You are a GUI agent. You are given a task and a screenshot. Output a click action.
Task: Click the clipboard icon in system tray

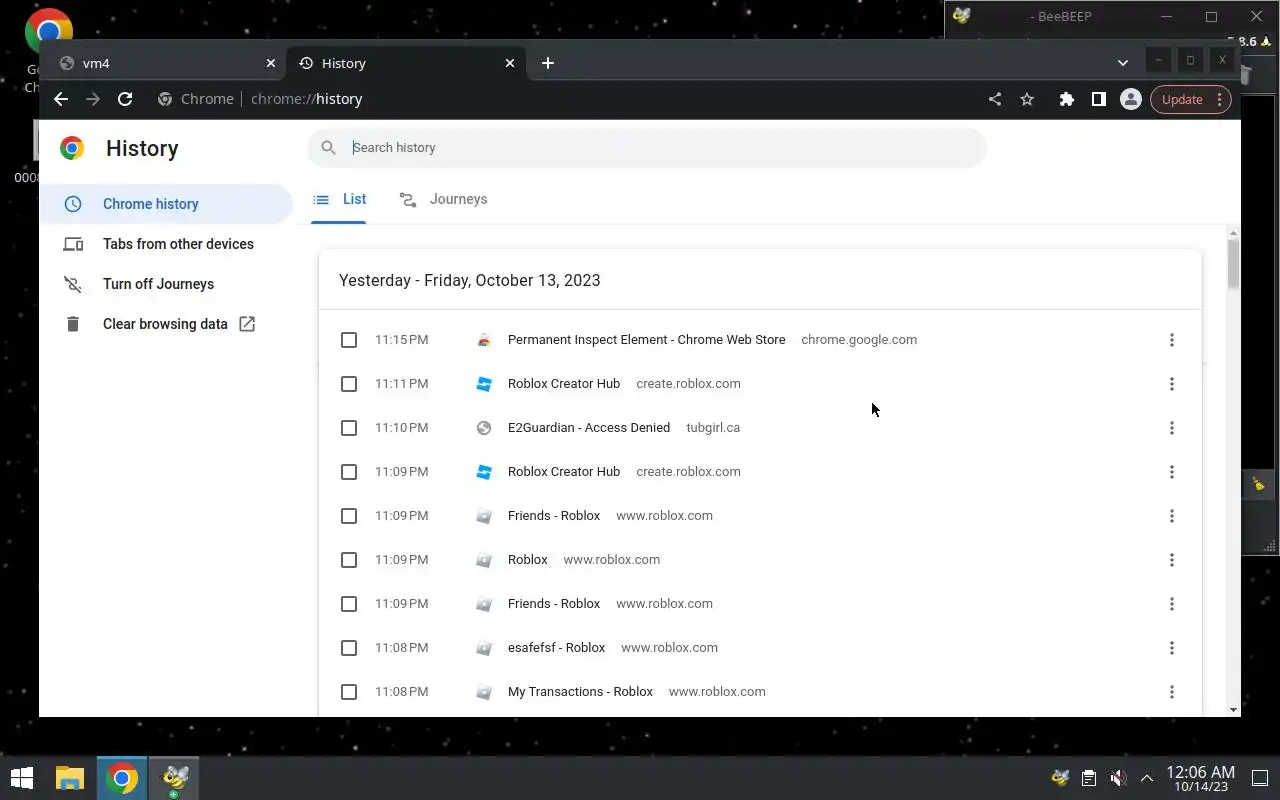click(x=1089, y=778)
